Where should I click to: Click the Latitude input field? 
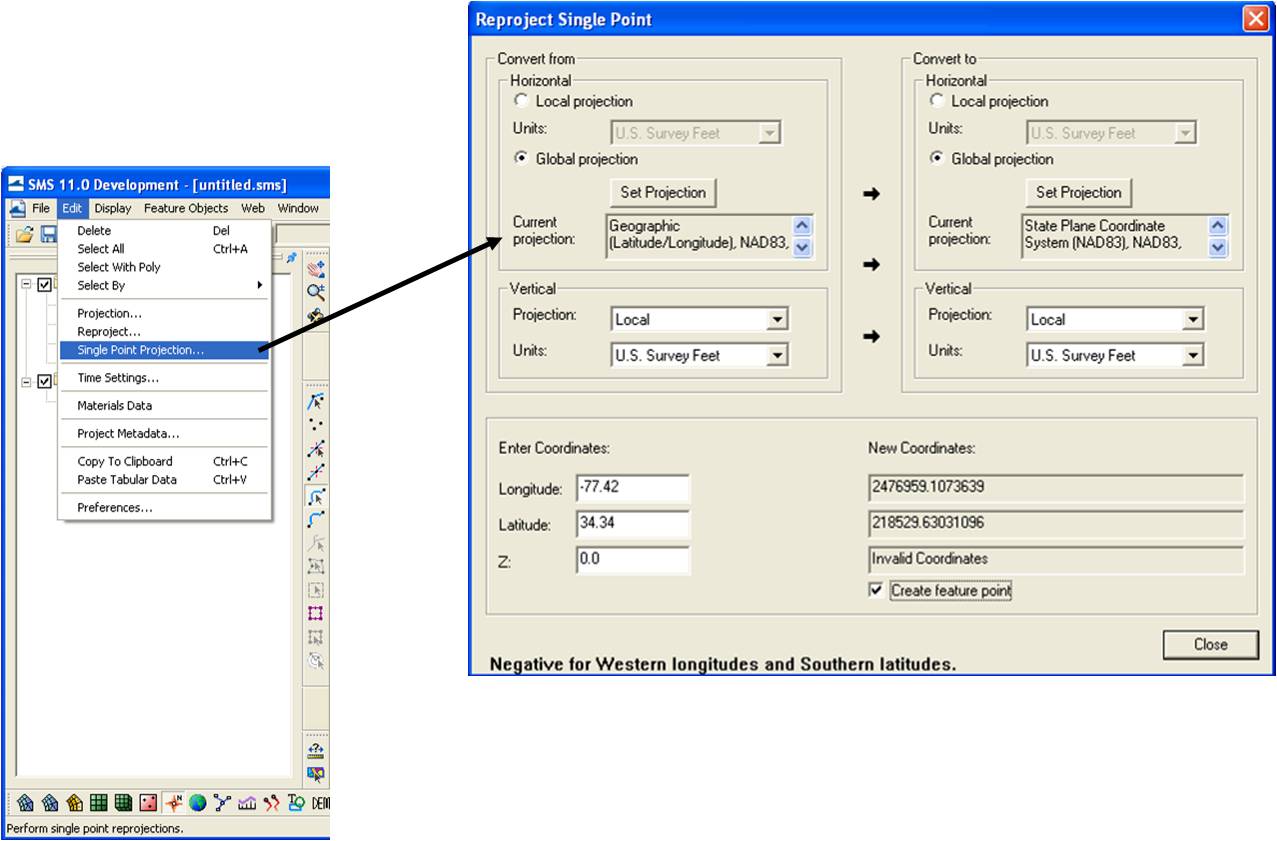[x=633, y=524]
